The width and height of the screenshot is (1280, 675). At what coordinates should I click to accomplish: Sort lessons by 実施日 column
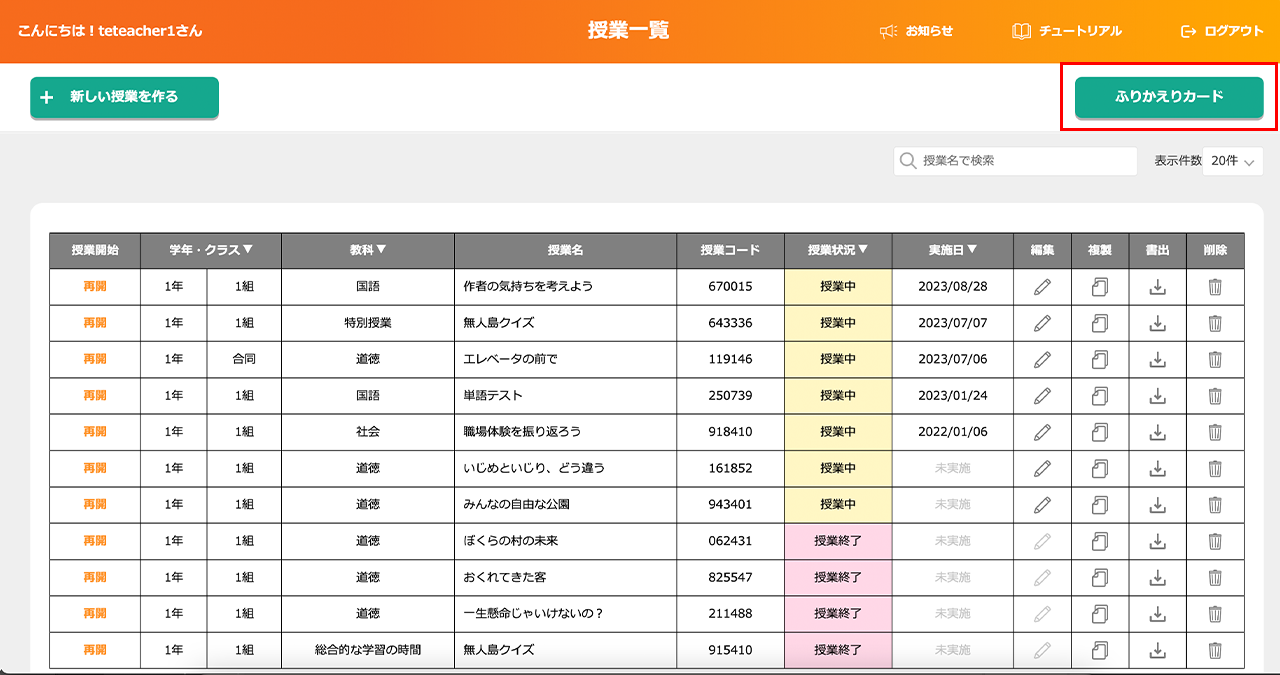pos(952,251)
